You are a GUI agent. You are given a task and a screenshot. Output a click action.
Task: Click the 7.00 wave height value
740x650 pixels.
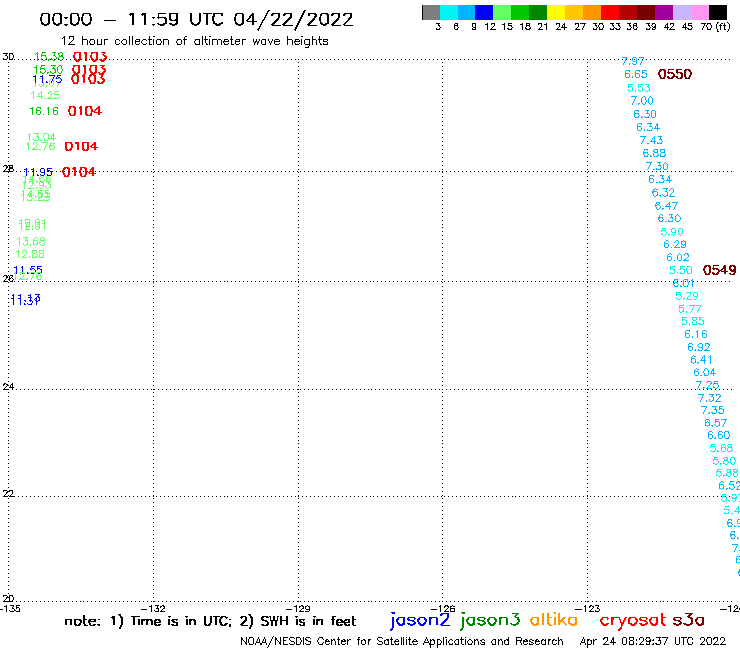click(642, 101)
